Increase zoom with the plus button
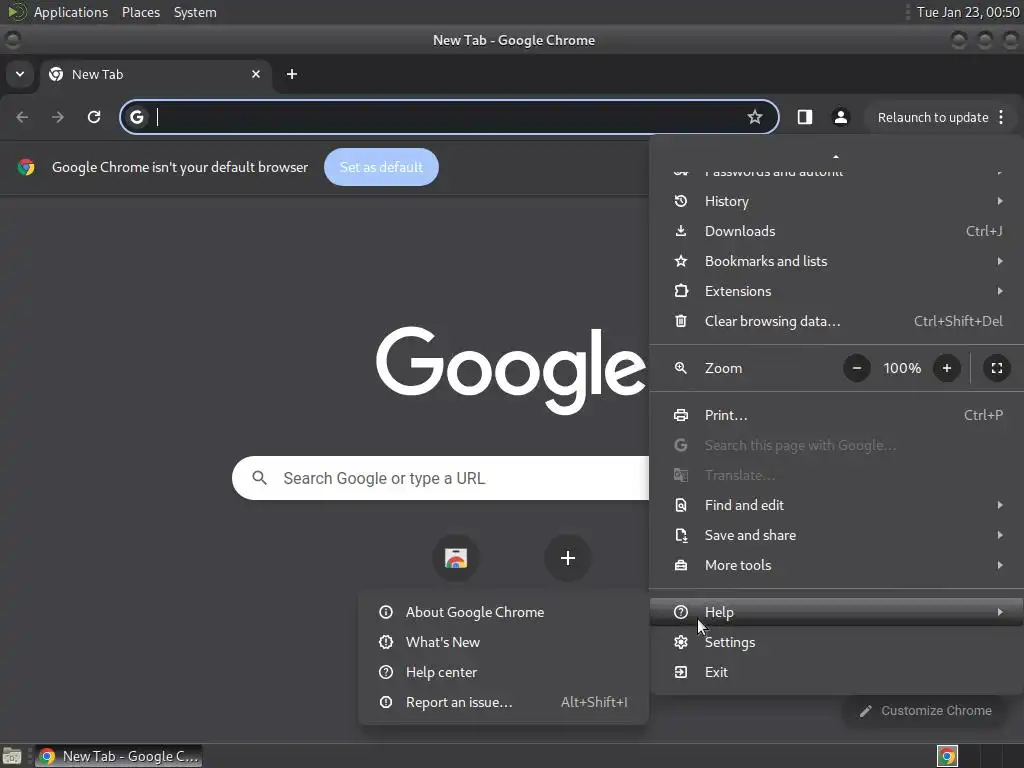 [947, 368]
